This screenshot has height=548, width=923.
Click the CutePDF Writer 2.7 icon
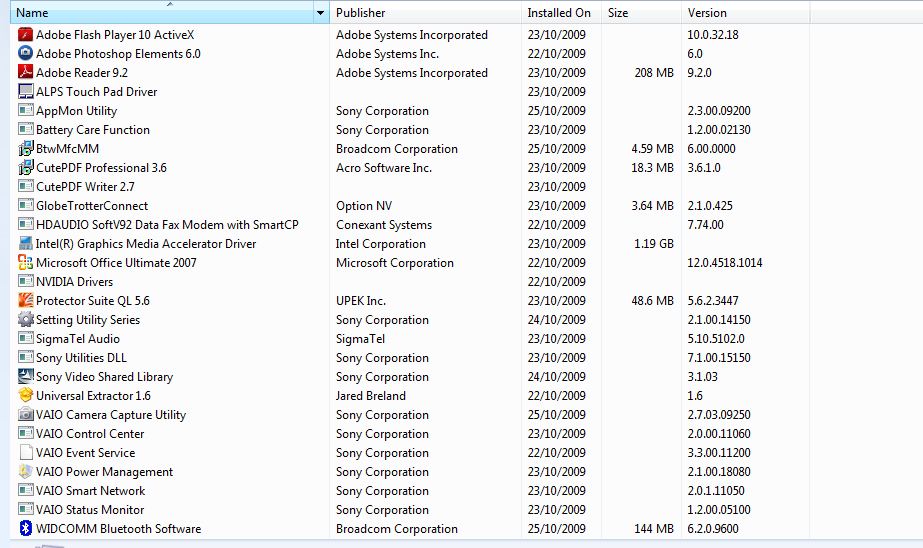(x=25, y=187)
